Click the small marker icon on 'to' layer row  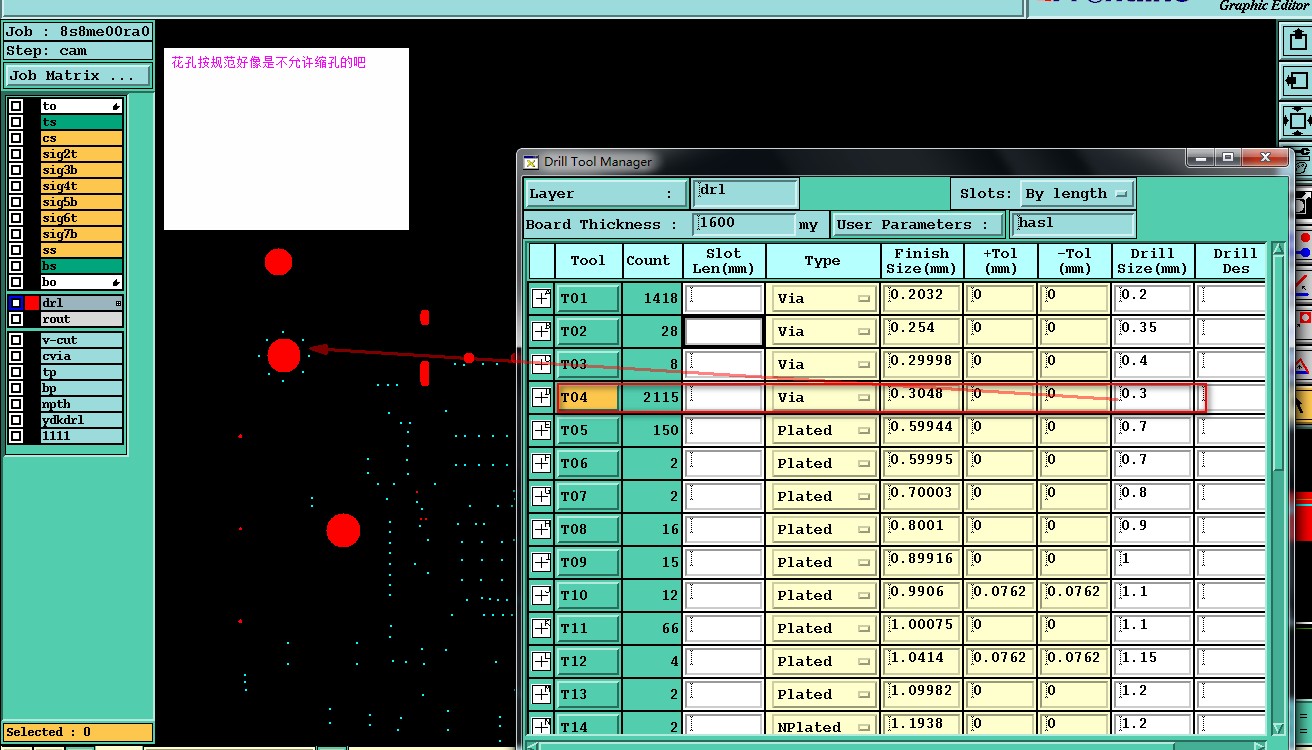click(117, 106)
